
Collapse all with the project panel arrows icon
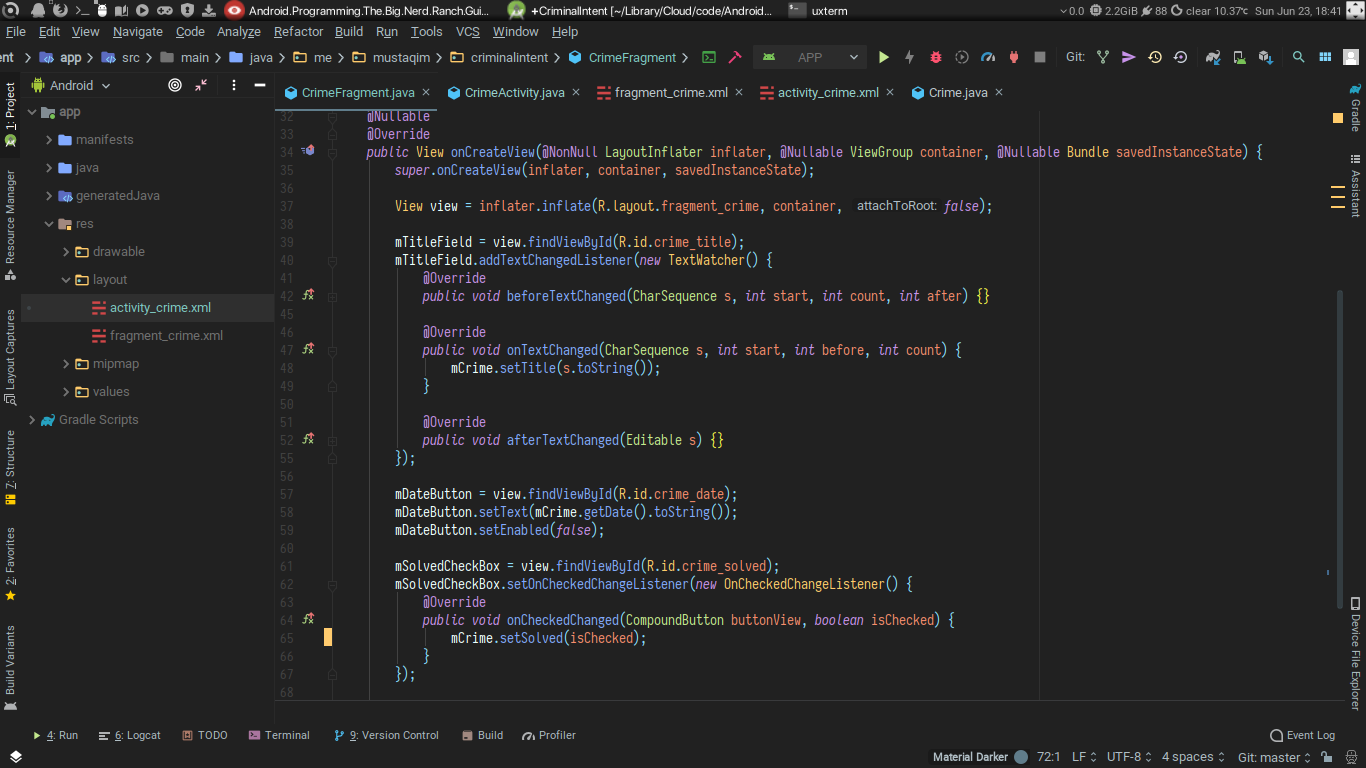pos(201,86)
